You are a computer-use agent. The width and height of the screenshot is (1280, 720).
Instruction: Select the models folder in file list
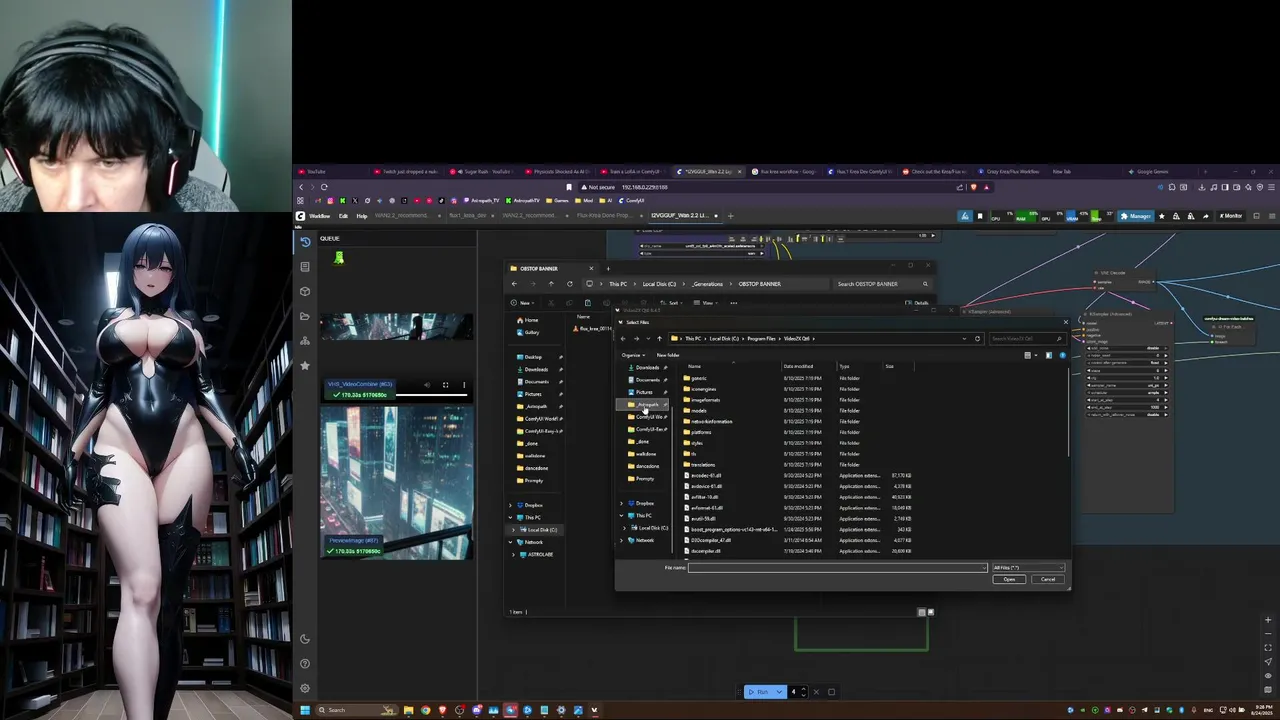699,411
